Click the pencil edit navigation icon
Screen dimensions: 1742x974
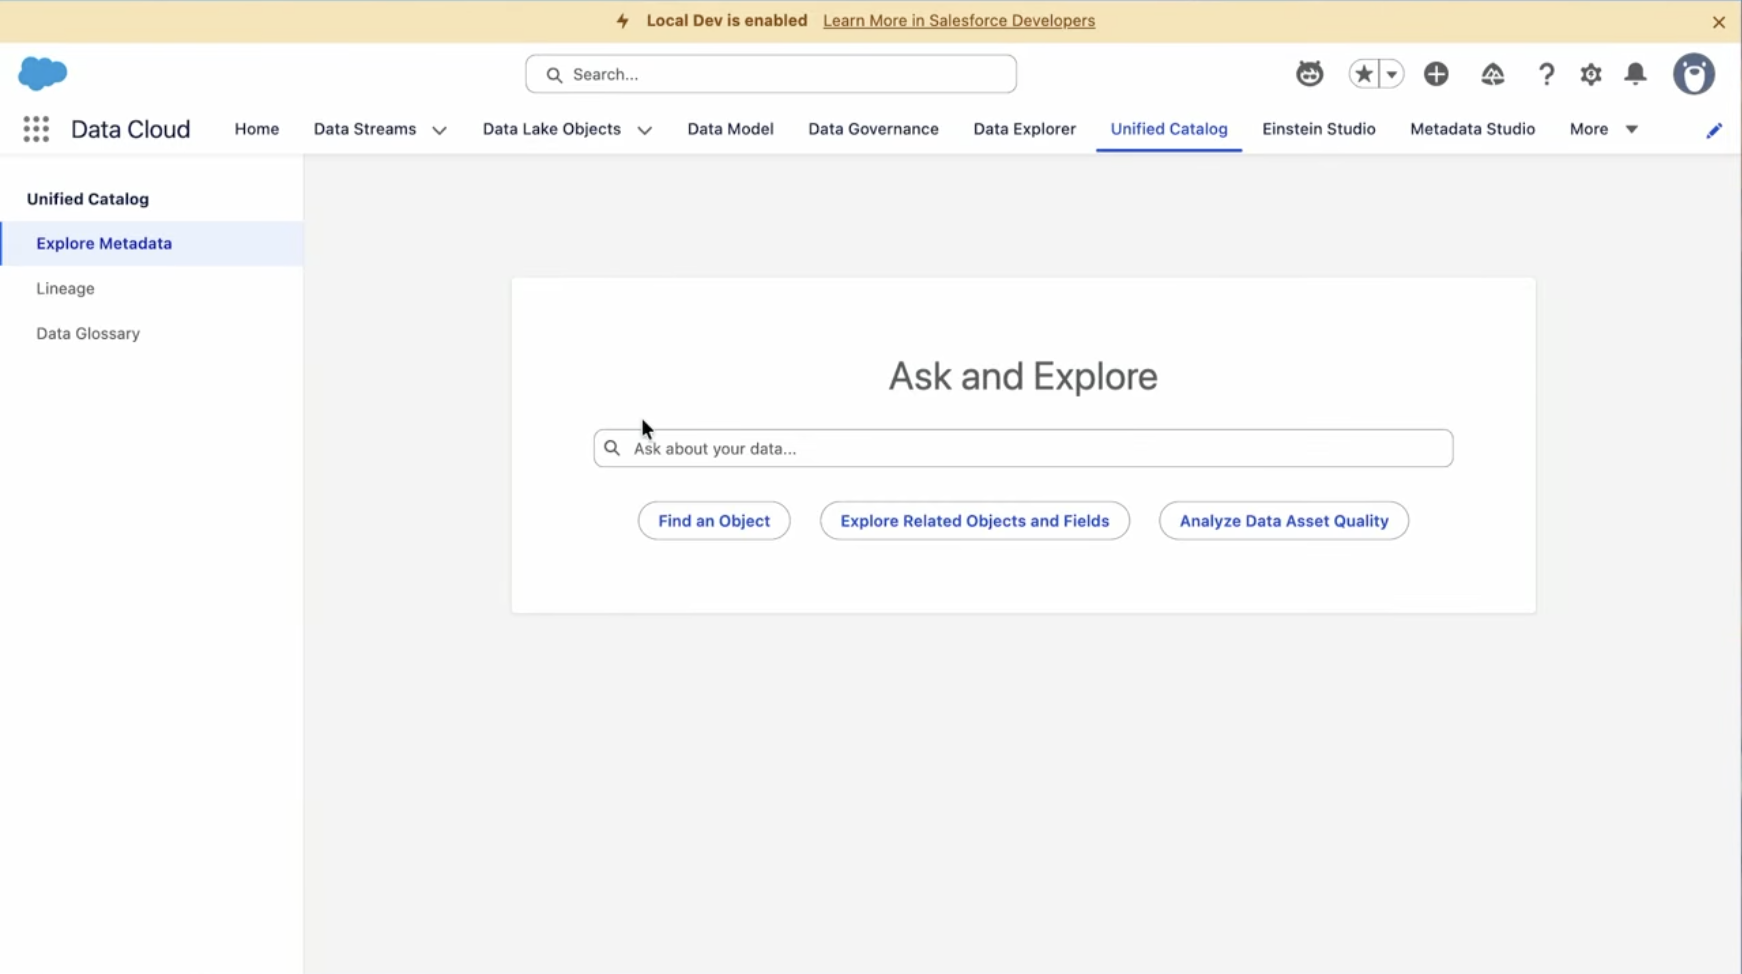click(x=1714, y=130)
